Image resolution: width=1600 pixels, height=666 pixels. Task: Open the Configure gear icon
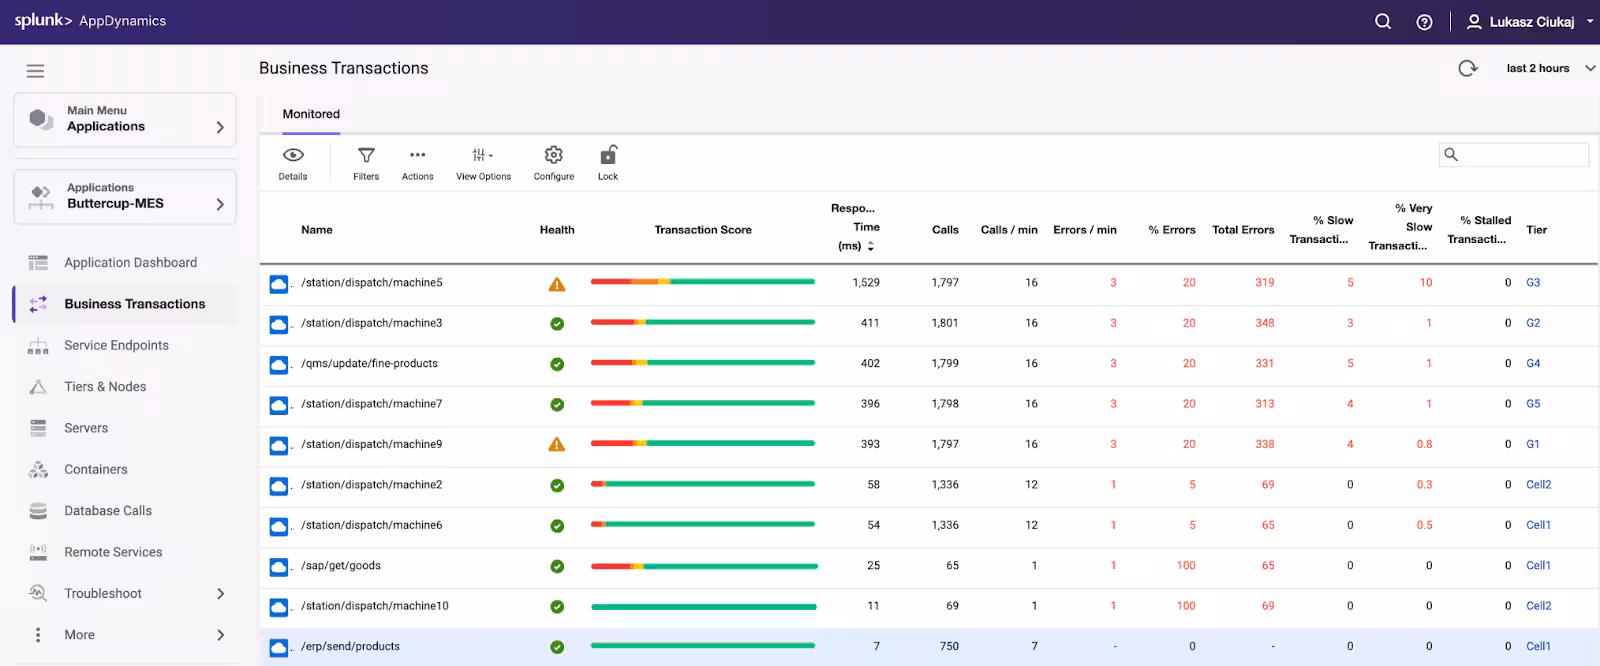[x=553, y=156]
